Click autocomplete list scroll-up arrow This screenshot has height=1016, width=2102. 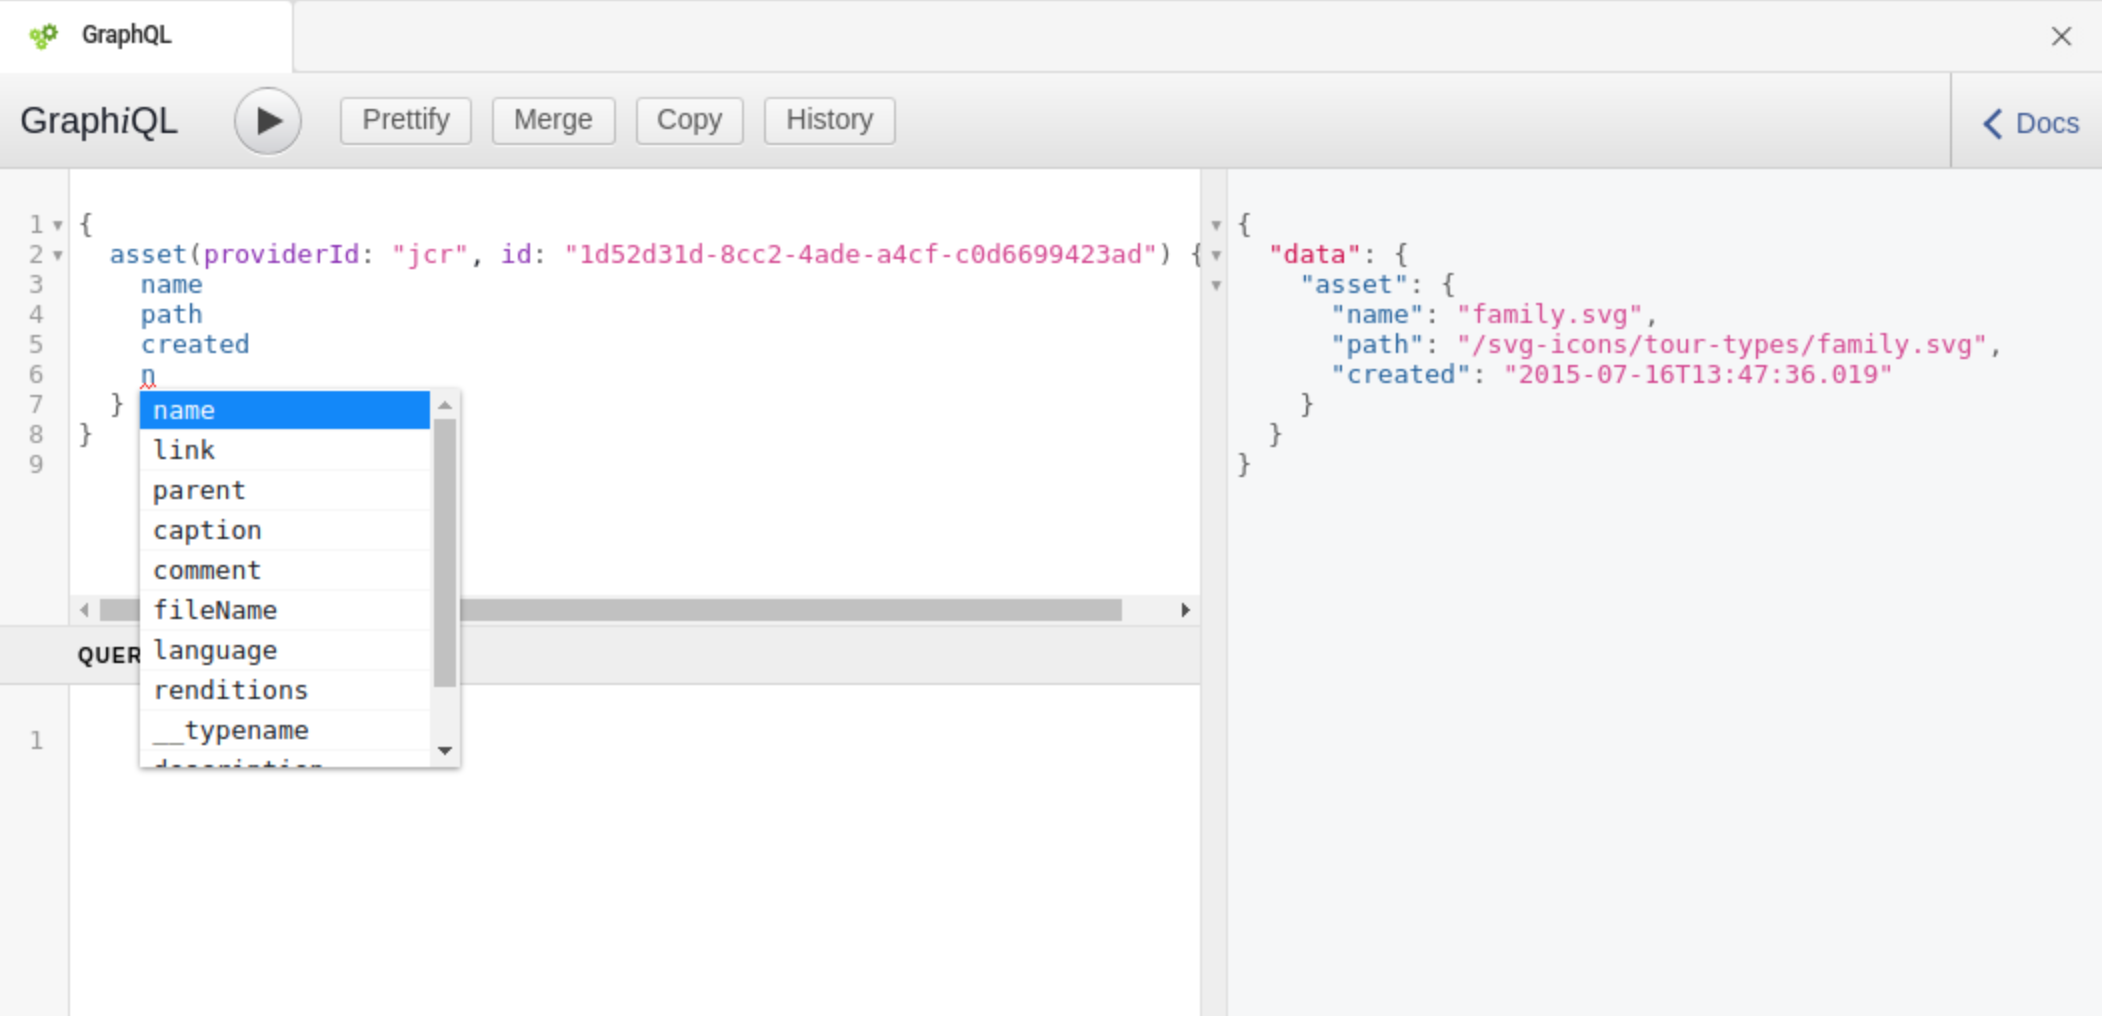[x=445, y=405]
